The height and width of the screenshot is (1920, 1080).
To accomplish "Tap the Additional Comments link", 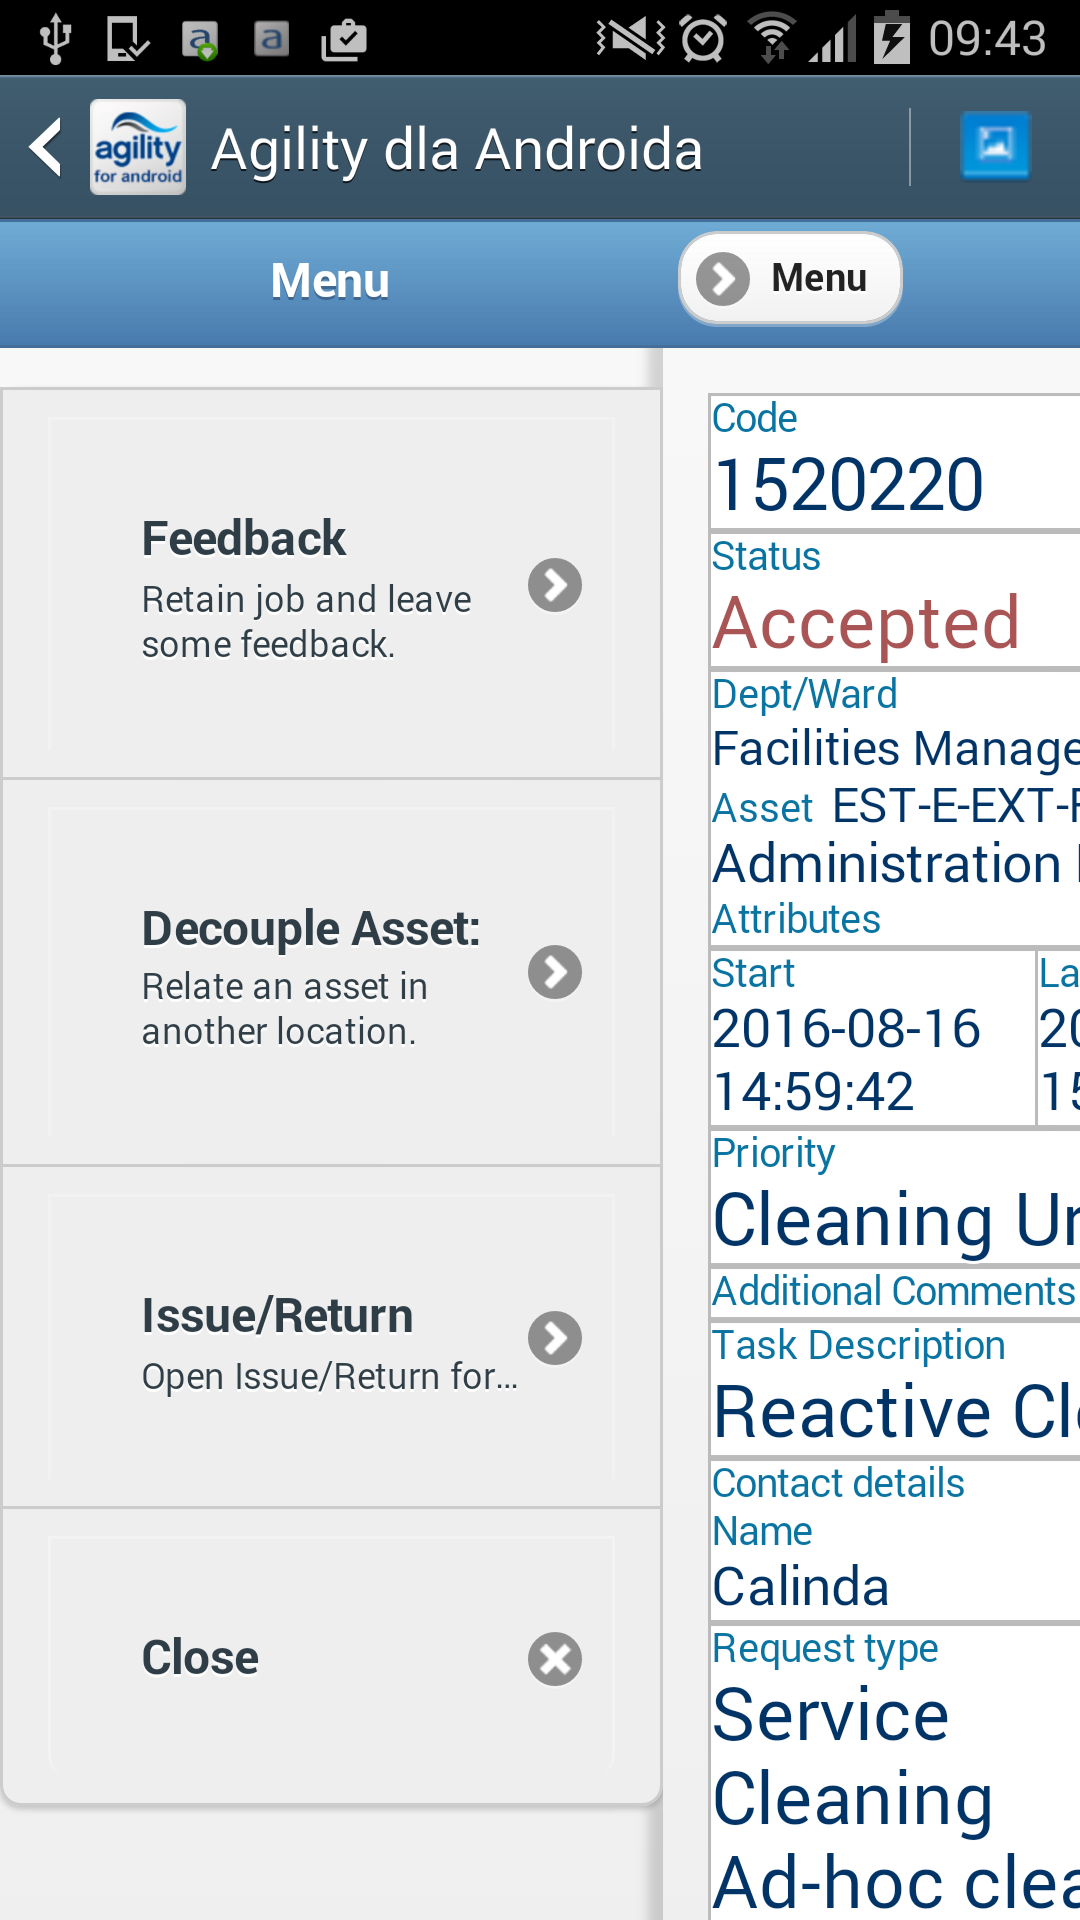I will [x=893, y=1292].
